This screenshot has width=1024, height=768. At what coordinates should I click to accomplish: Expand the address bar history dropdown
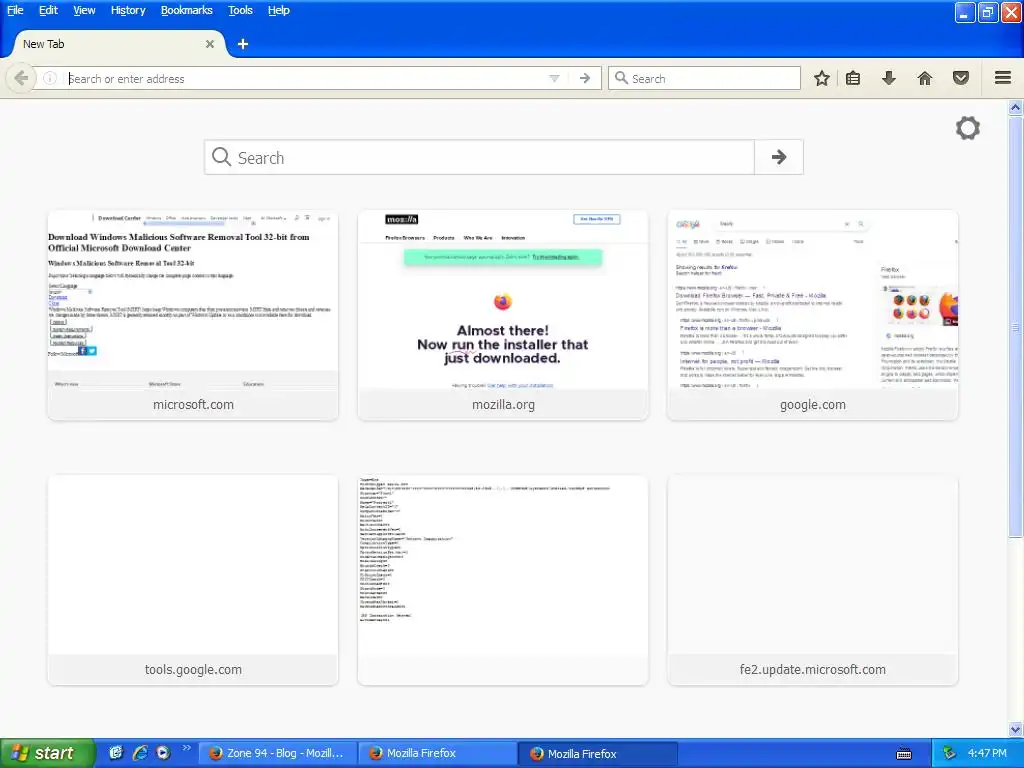pos(554,78)
